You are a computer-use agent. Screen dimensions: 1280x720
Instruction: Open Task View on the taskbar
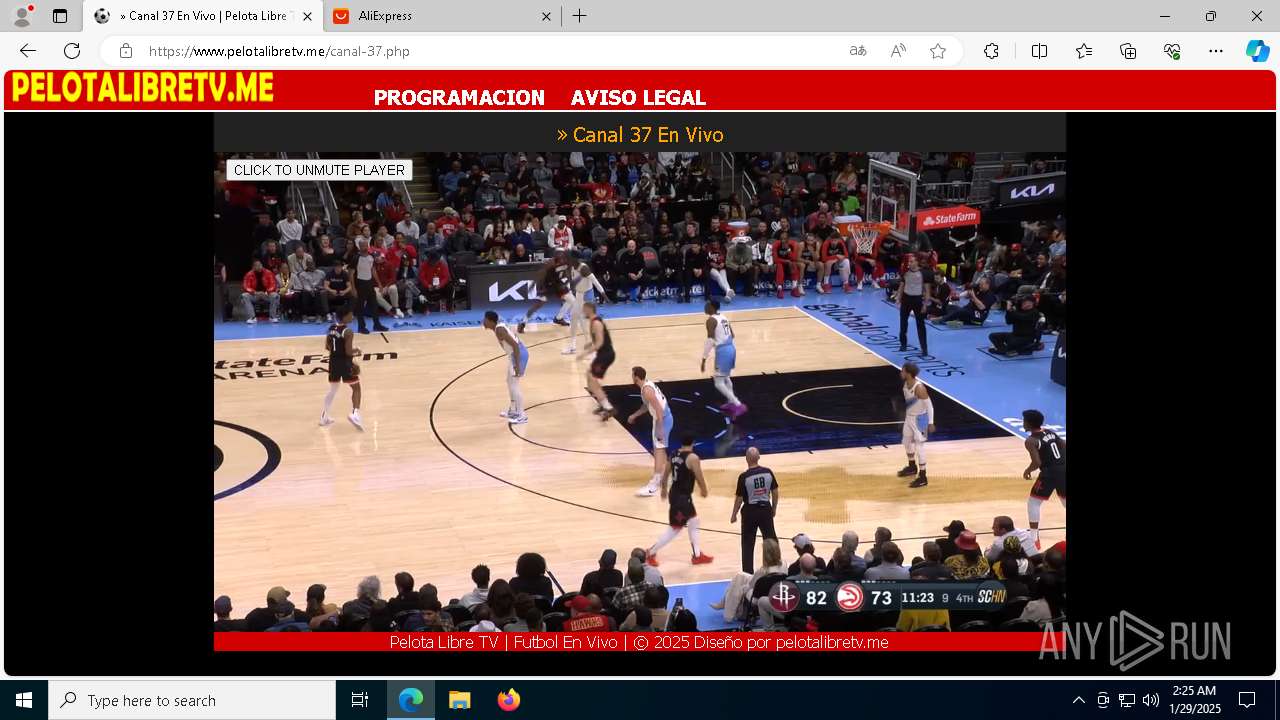(x=360, y=700)
